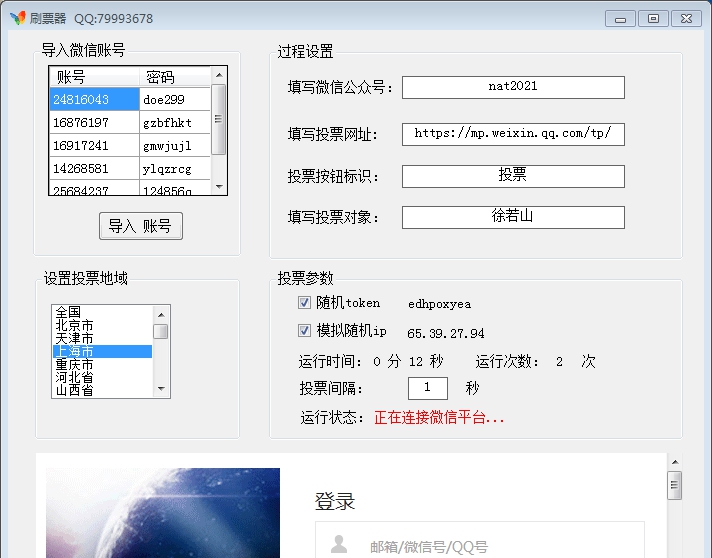Click password cell gmwjujl

pos(175,145)
